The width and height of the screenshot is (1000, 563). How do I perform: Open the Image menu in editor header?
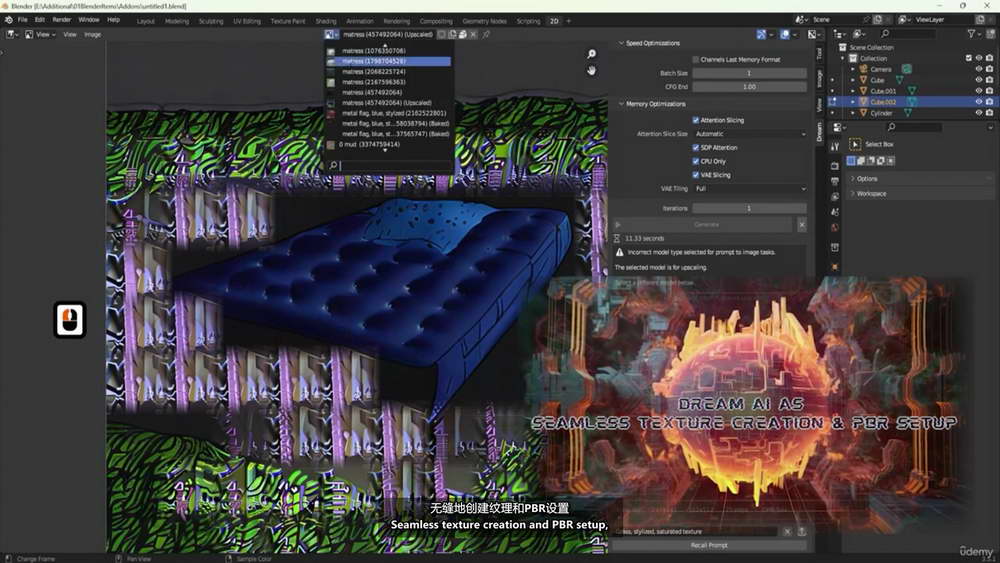(92, 34)
